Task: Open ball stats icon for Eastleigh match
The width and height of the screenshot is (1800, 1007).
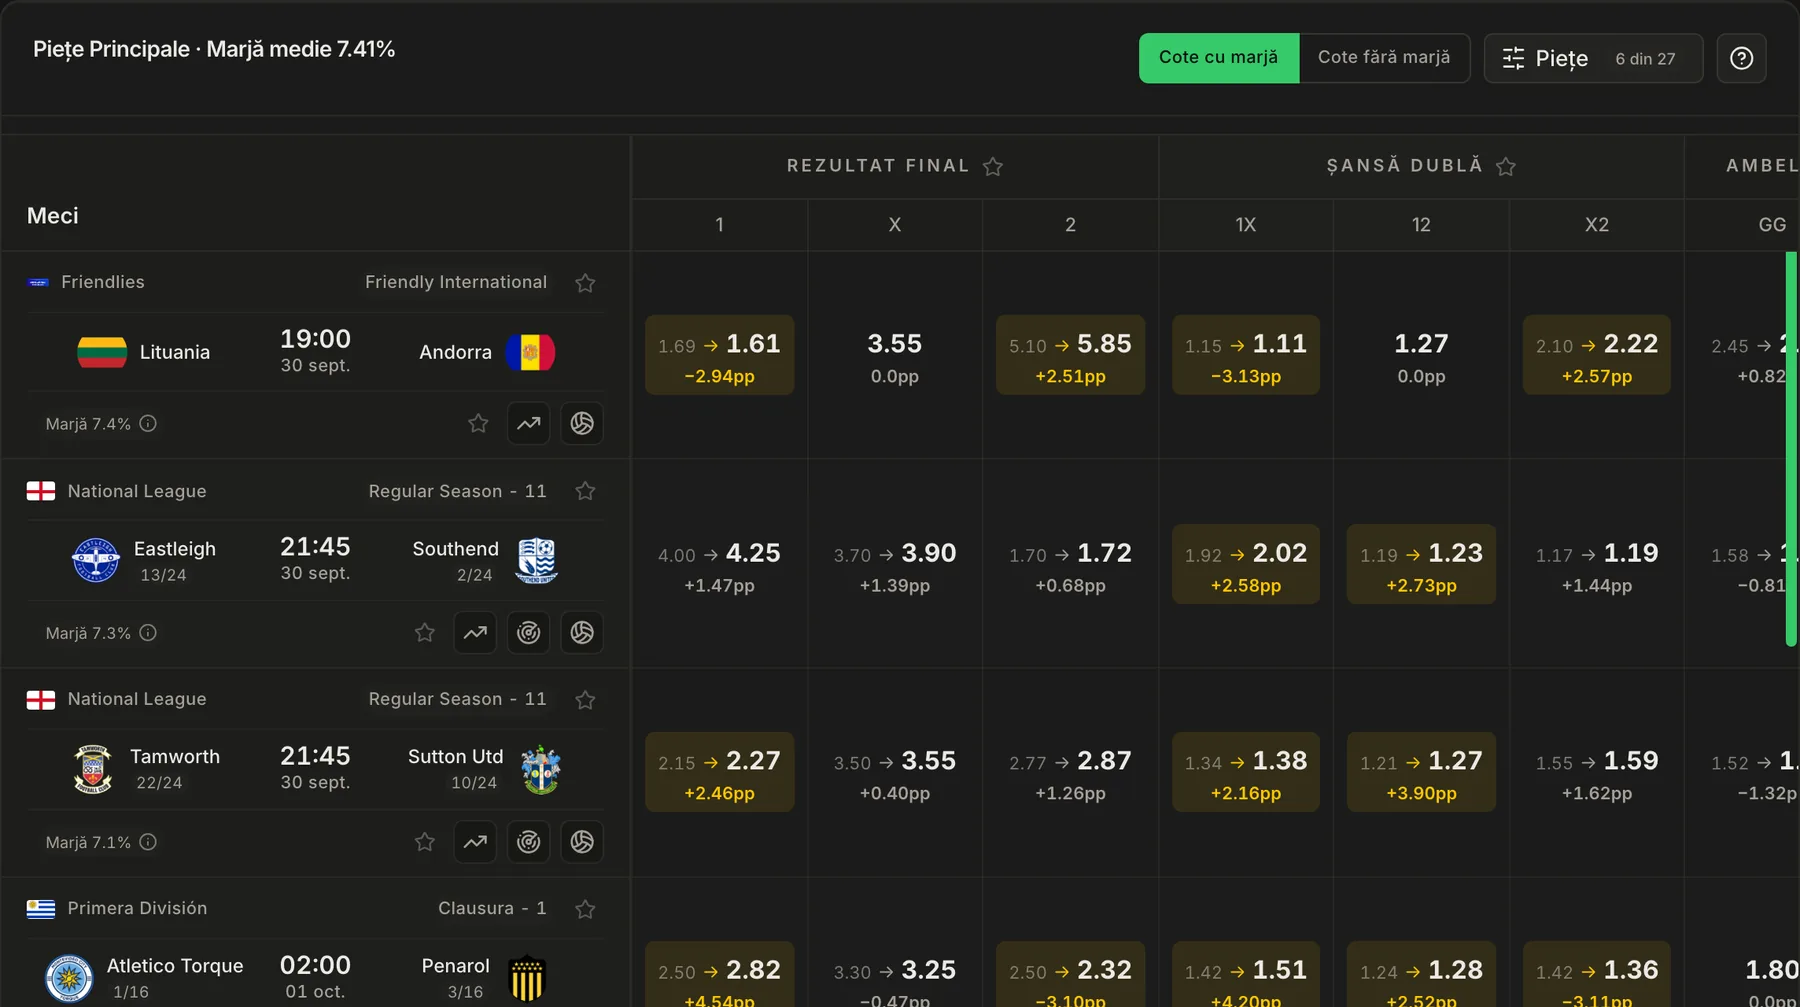Action: pos(582,632)
